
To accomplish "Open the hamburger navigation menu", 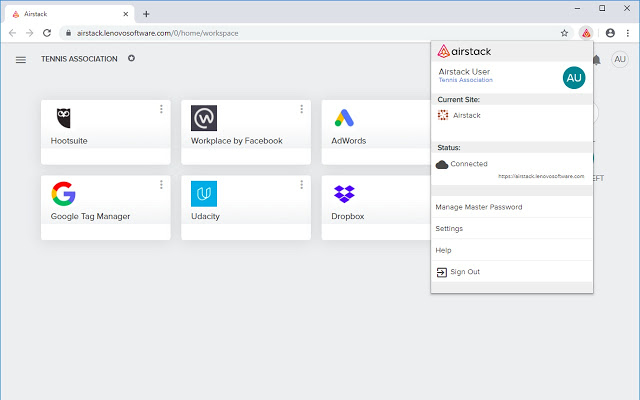I will tap(21, 60).
